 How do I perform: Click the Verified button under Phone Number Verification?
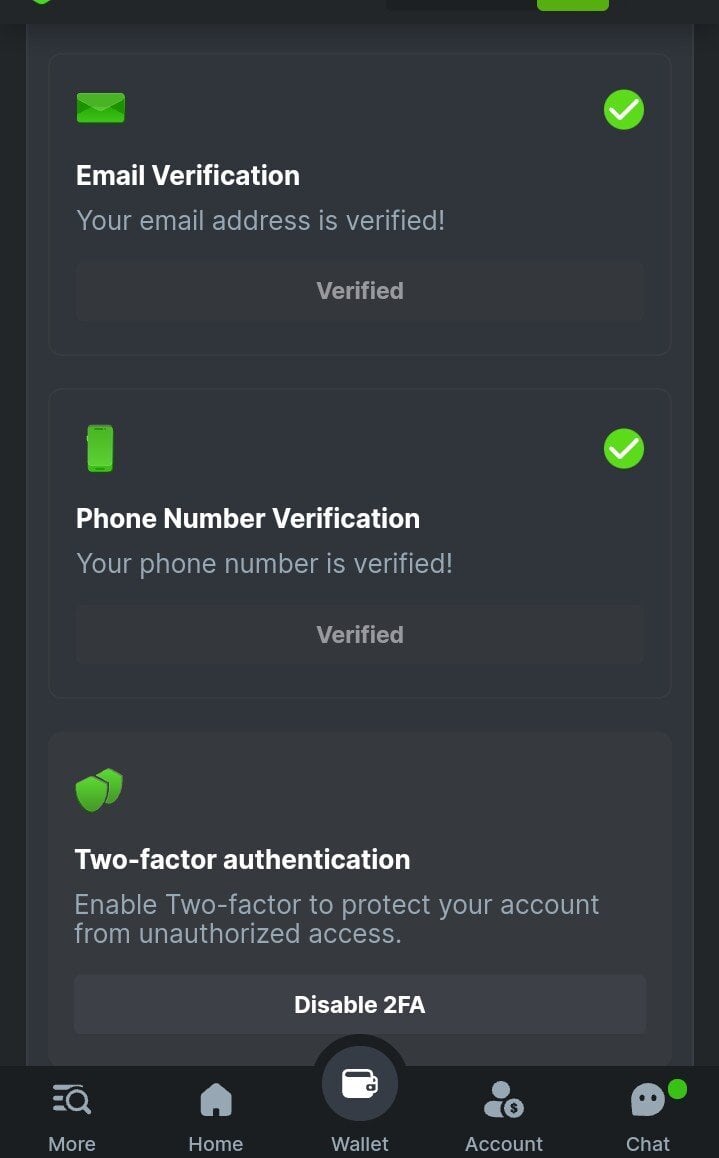360,635
